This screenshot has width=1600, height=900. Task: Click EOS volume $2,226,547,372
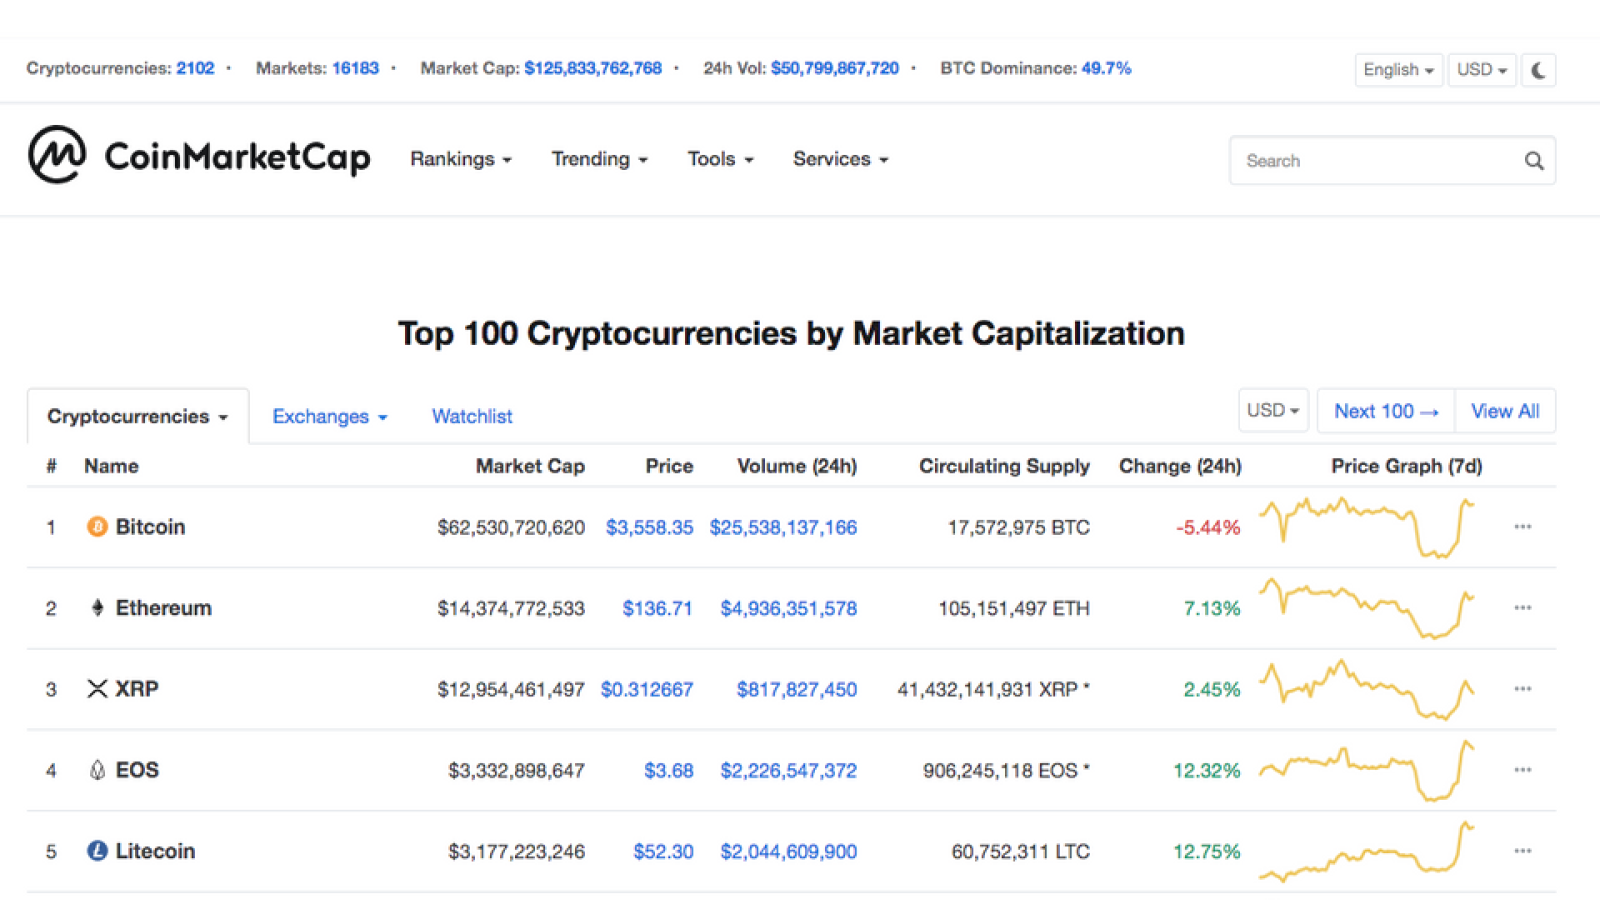coord(789,770)
